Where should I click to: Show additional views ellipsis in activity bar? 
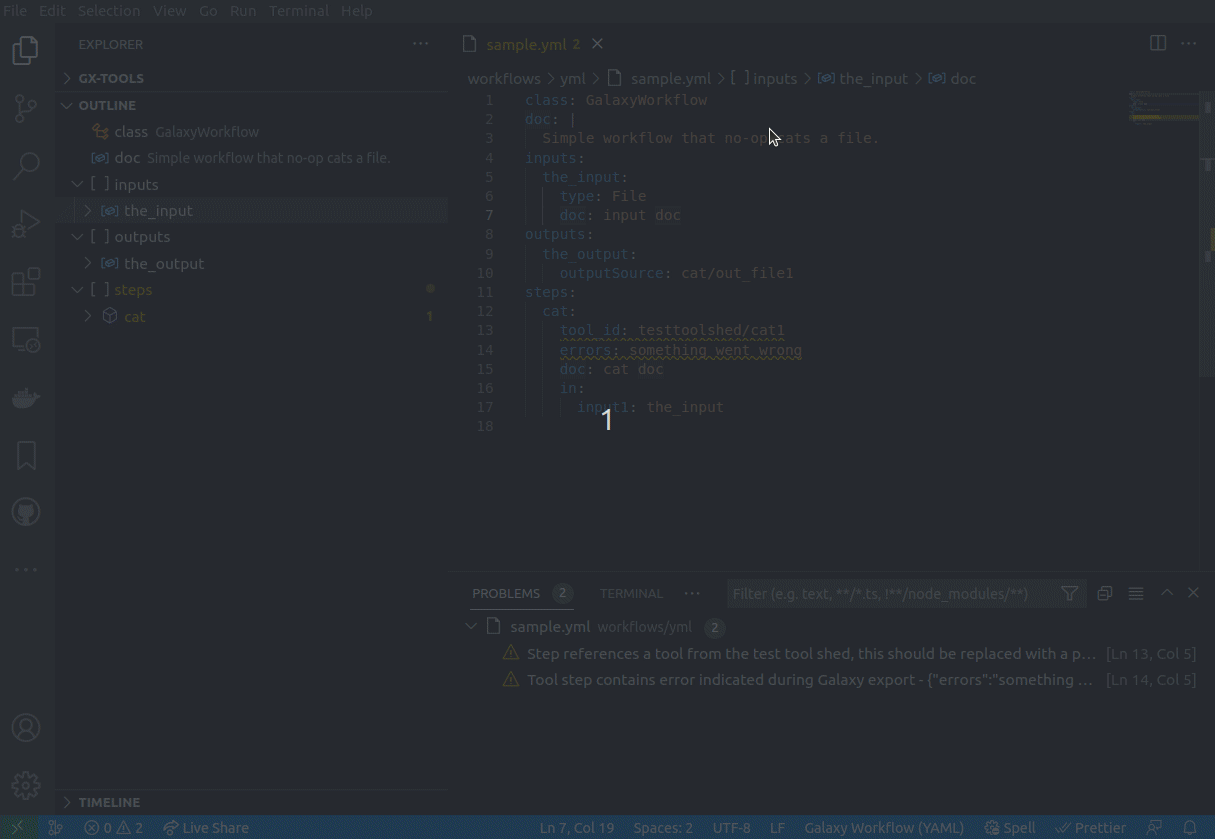coord(26,569)
